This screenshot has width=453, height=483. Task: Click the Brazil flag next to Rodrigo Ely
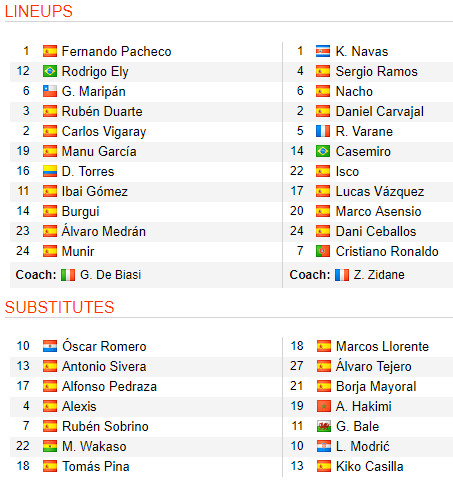[x=50, y=71]
